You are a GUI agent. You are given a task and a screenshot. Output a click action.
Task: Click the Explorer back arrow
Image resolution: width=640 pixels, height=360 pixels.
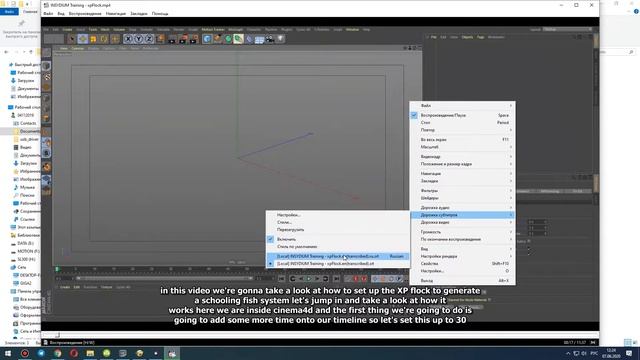point(6,52)
